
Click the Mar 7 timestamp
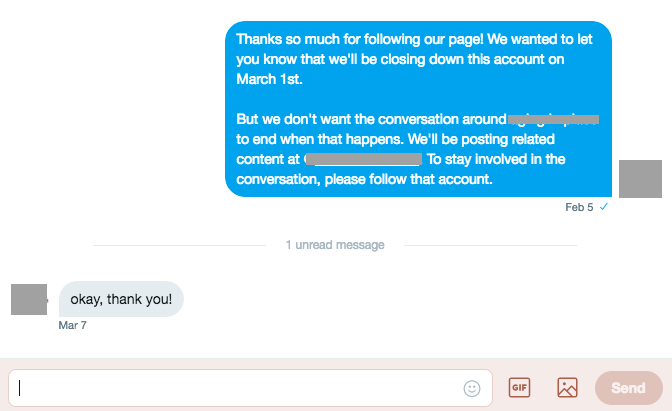72,325
